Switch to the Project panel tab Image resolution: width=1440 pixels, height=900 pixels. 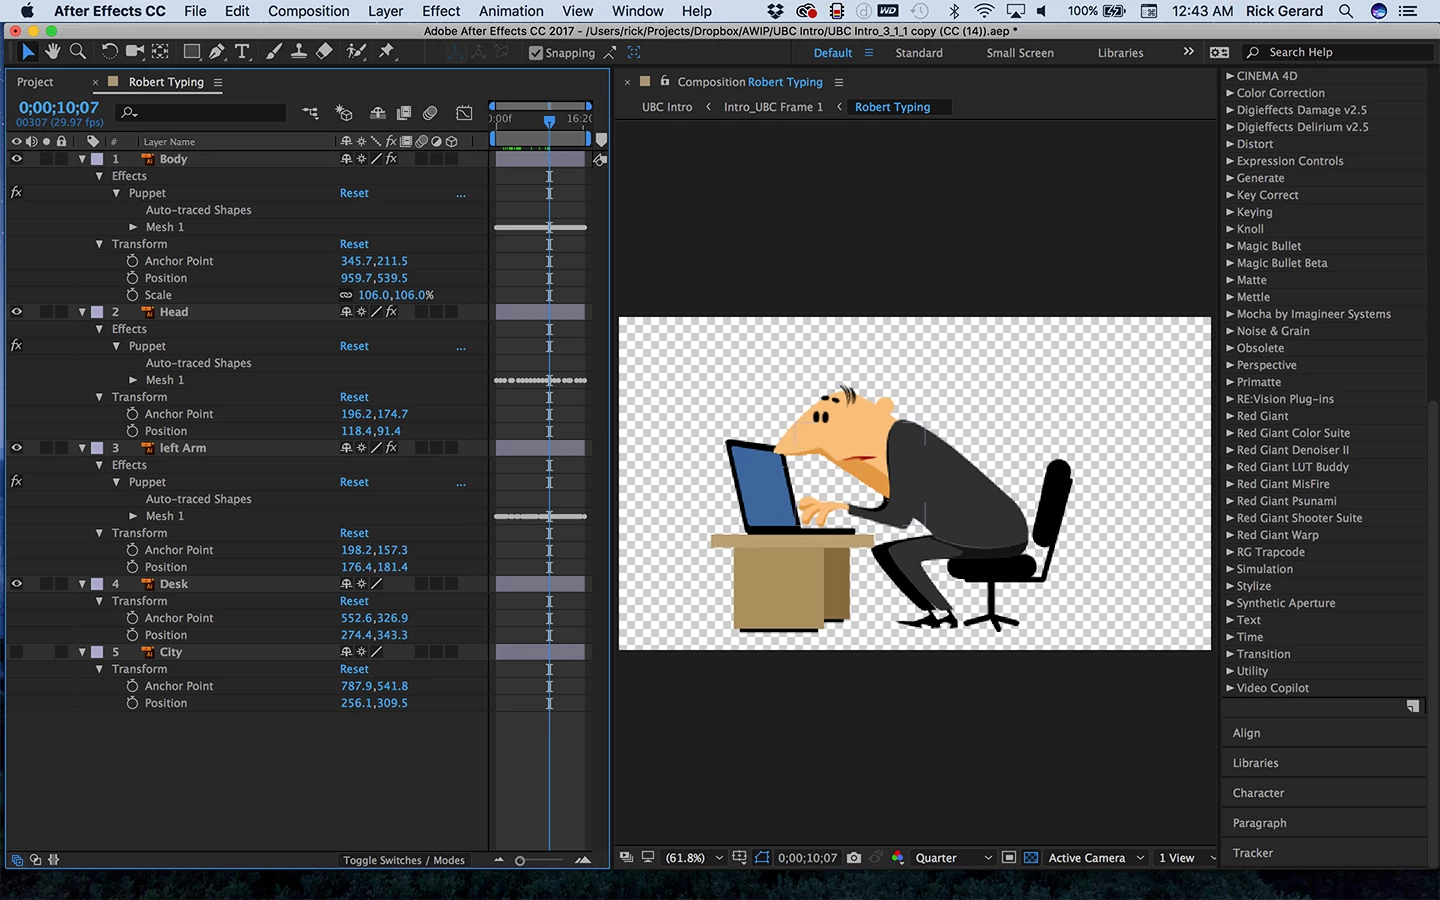pyautogui.click(x=35, y=82)
